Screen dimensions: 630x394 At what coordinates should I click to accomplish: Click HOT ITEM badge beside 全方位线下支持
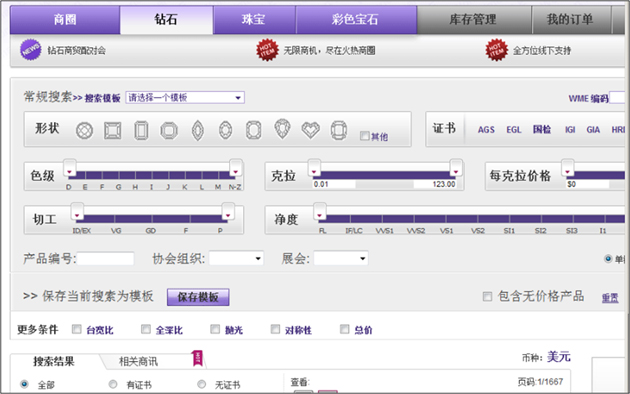[x=497, y=50]
